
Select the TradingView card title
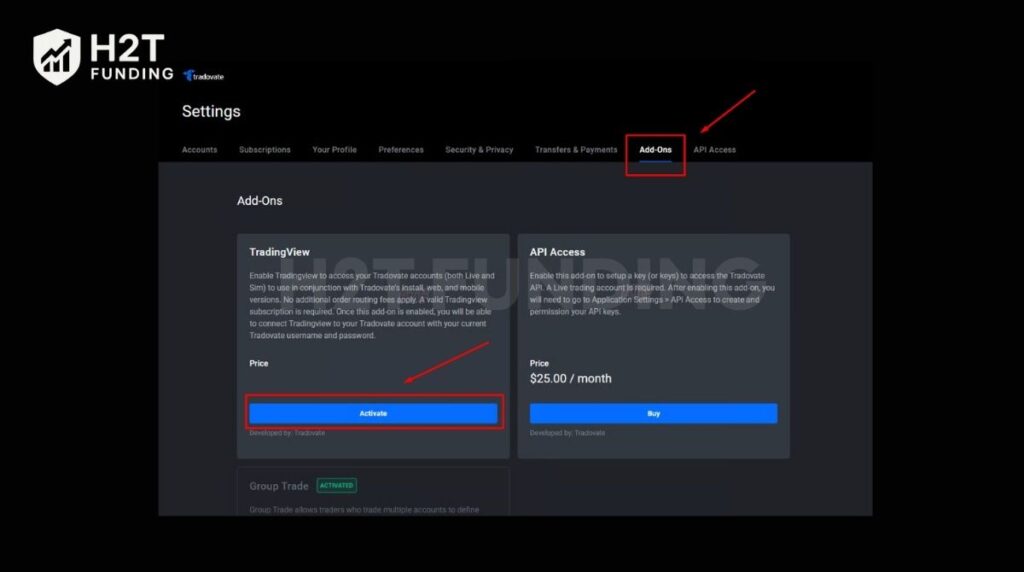tap(280, 252)
